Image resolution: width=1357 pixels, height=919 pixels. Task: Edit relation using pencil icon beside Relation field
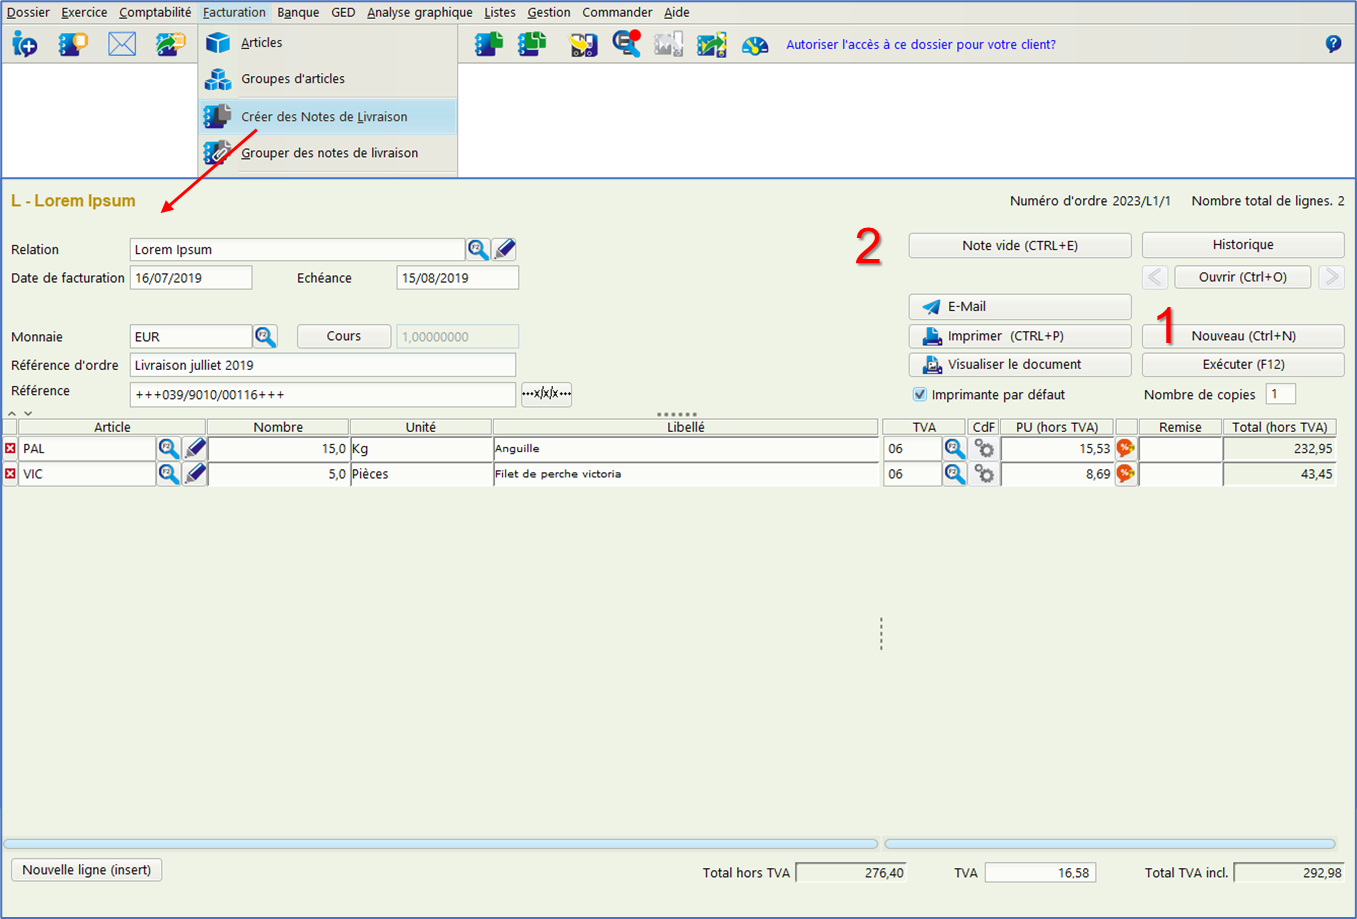[505, 249]
